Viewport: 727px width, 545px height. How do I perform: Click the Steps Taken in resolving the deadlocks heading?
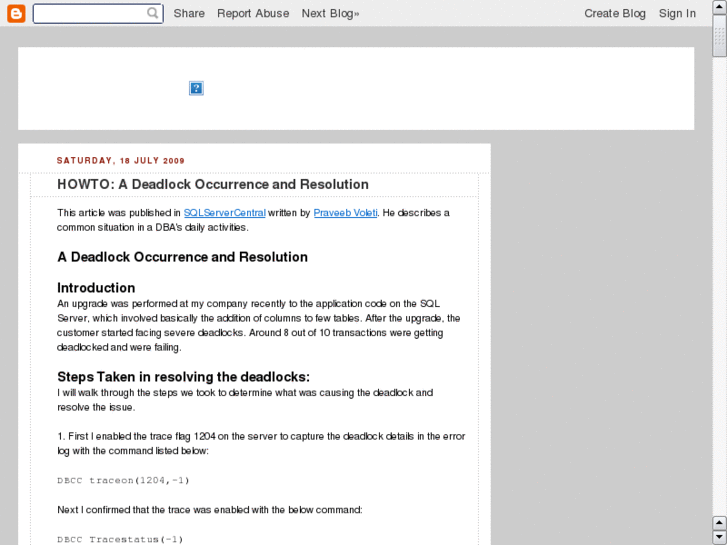click(x=183, y=377)
